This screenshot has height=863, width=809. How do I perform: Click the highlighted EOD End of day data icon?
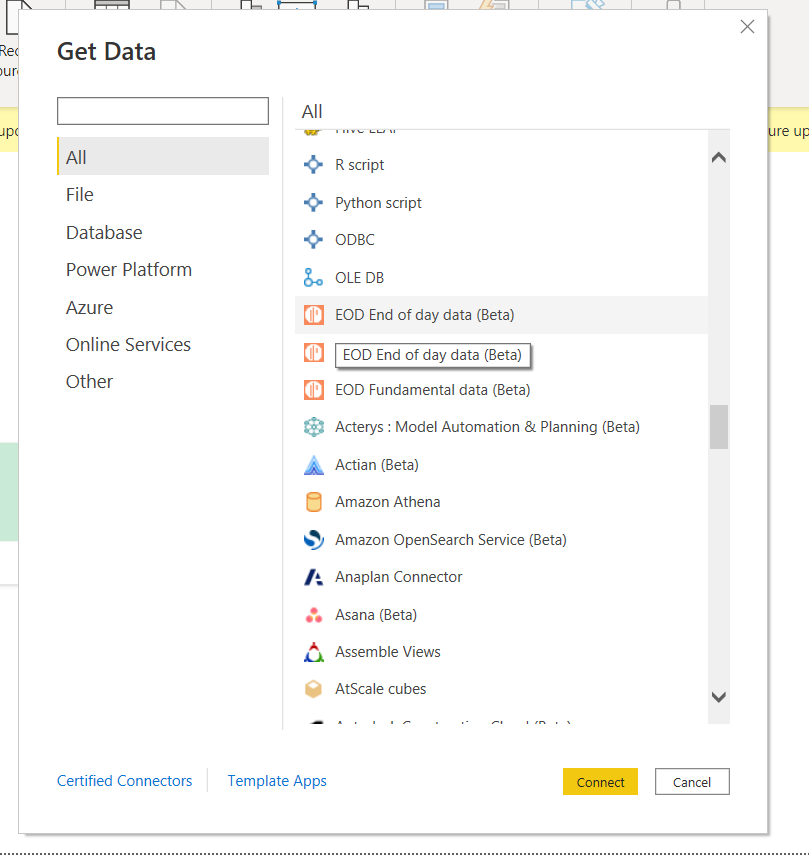(314, 315)
